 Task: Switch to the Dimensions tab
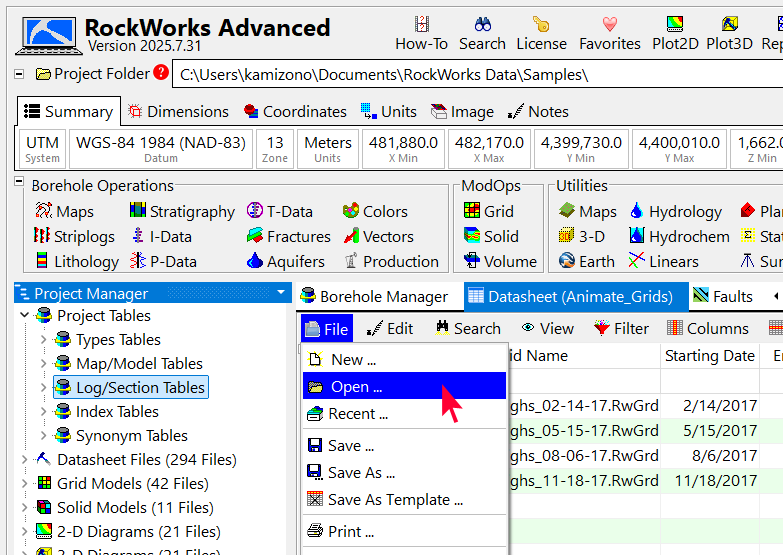click(178, 112)
